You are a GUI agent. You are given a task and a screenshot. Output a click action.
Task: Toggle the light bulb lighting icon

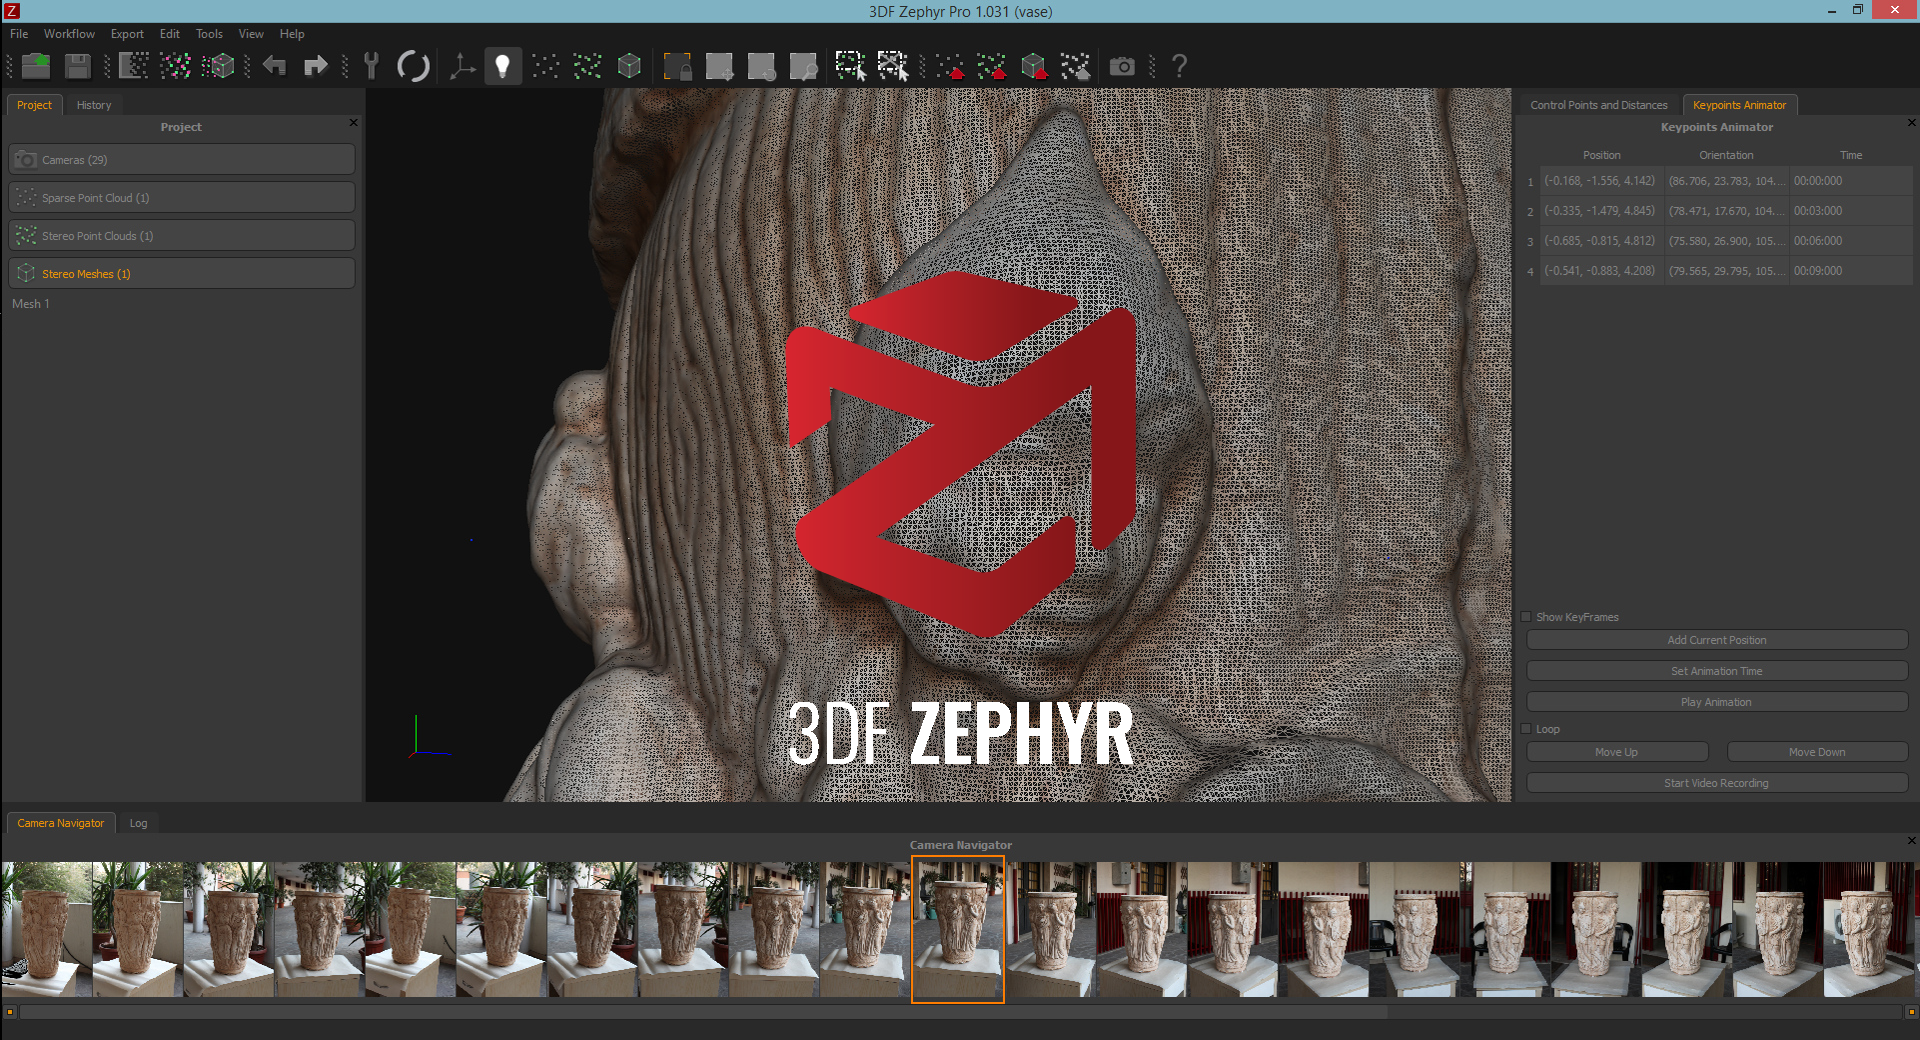503,66
